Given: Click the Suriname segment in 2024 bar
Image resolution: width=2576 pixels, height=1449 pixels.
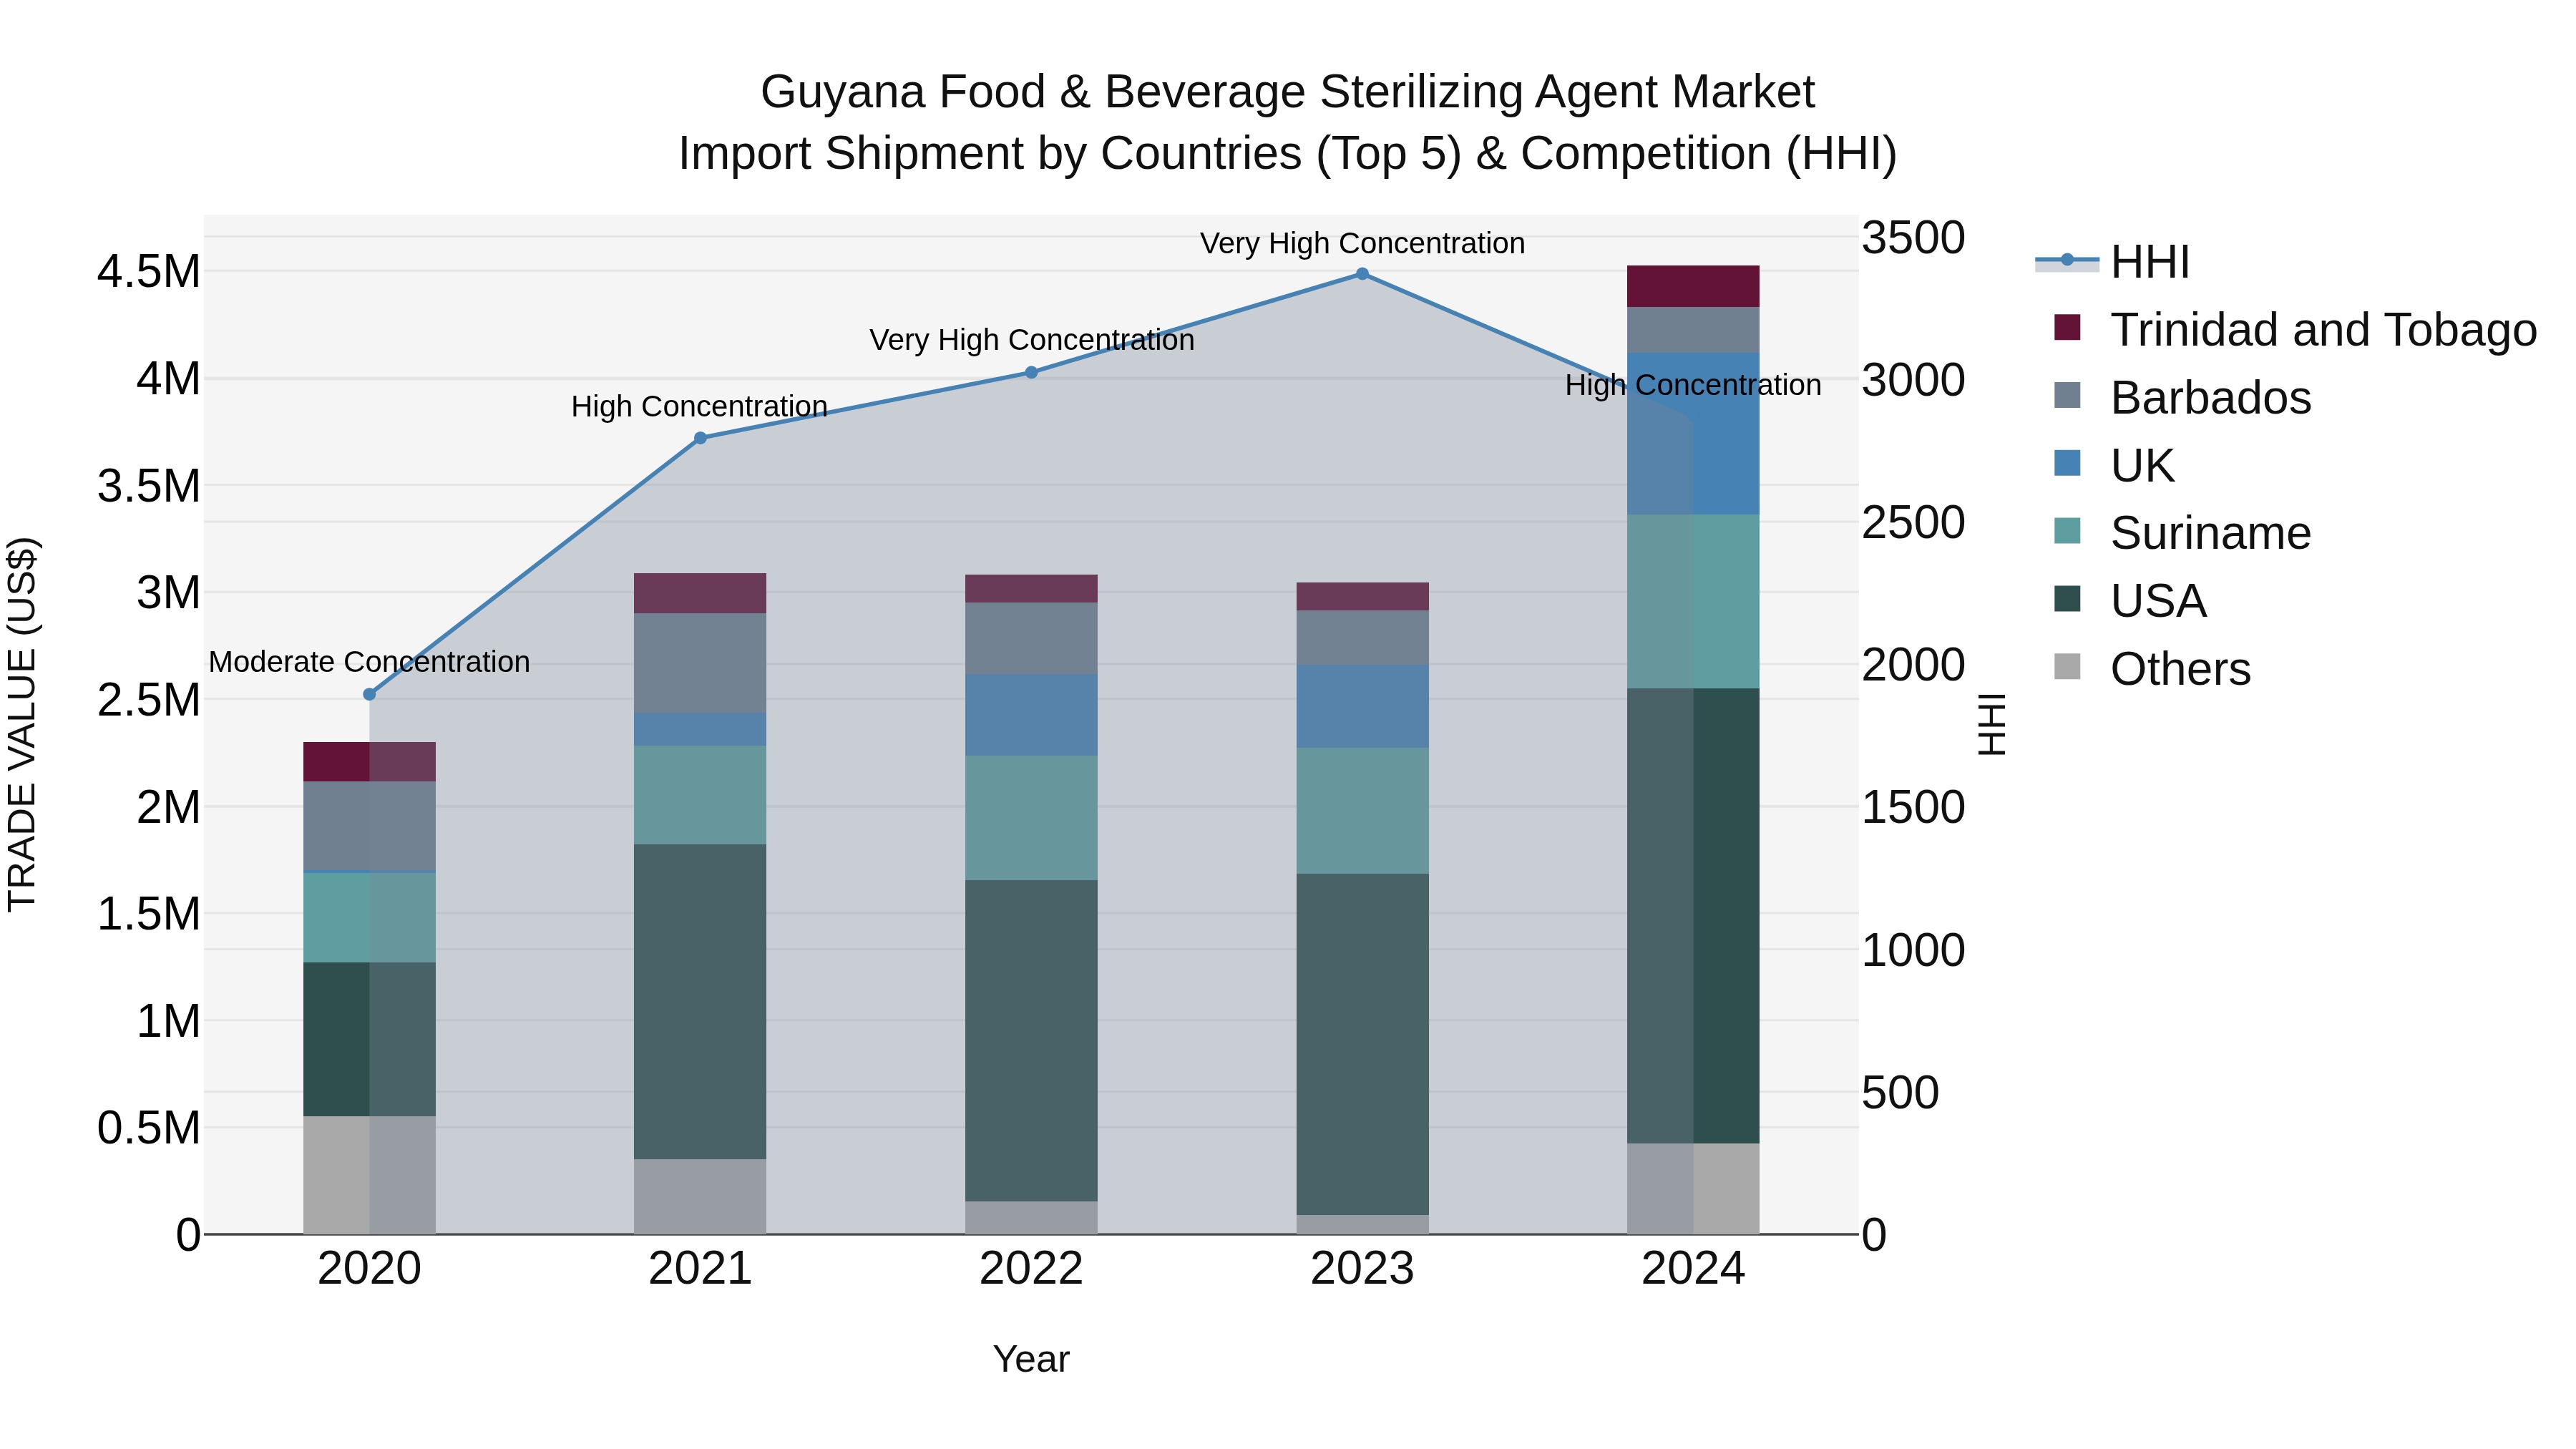Looking at the screenshot, I should (1693, 601).
